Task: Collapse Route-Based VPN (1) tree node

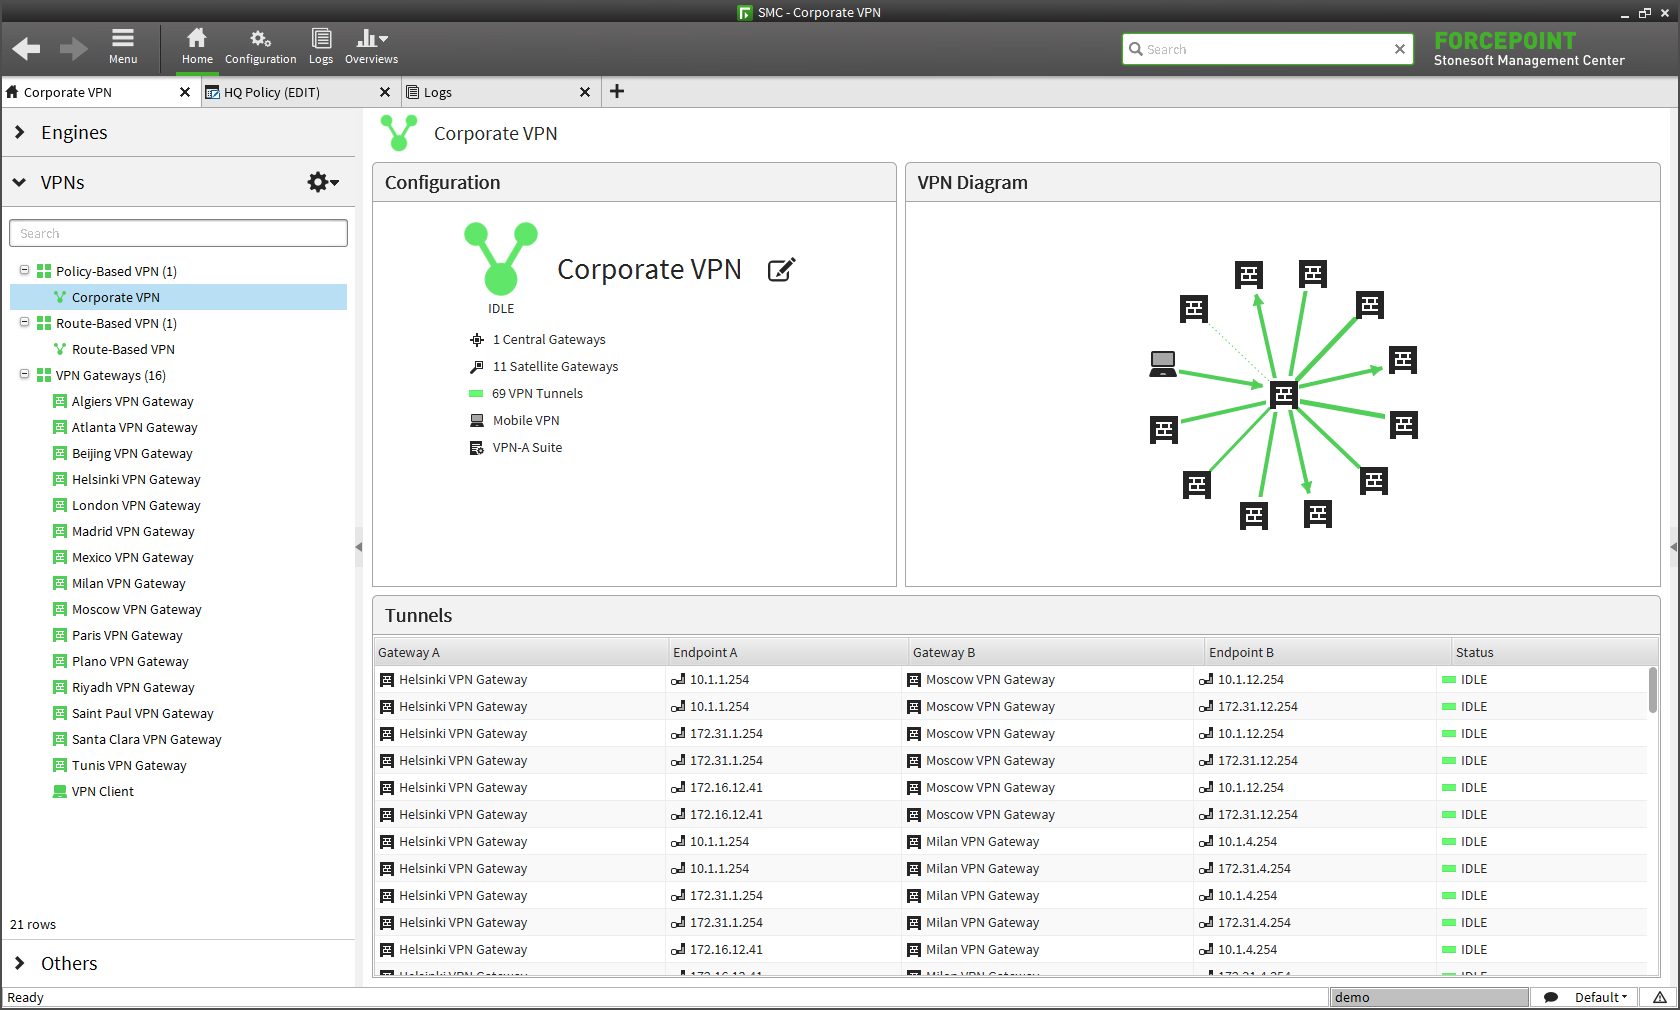Action: pyautogui.click(x=25, y=322)
